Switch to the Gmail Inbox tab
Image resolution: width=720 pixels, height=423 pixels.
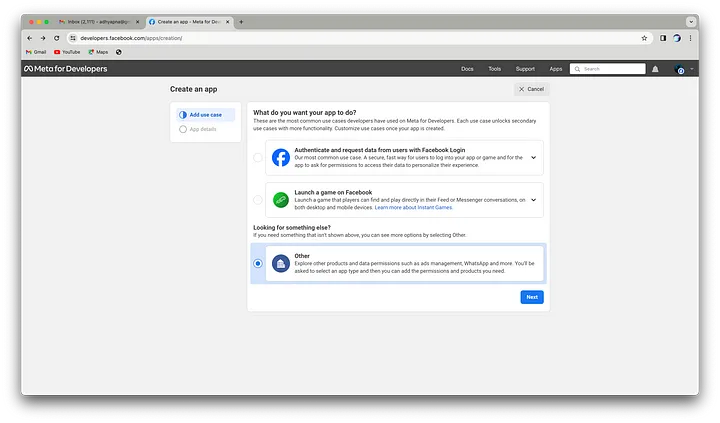pos(99,22)
